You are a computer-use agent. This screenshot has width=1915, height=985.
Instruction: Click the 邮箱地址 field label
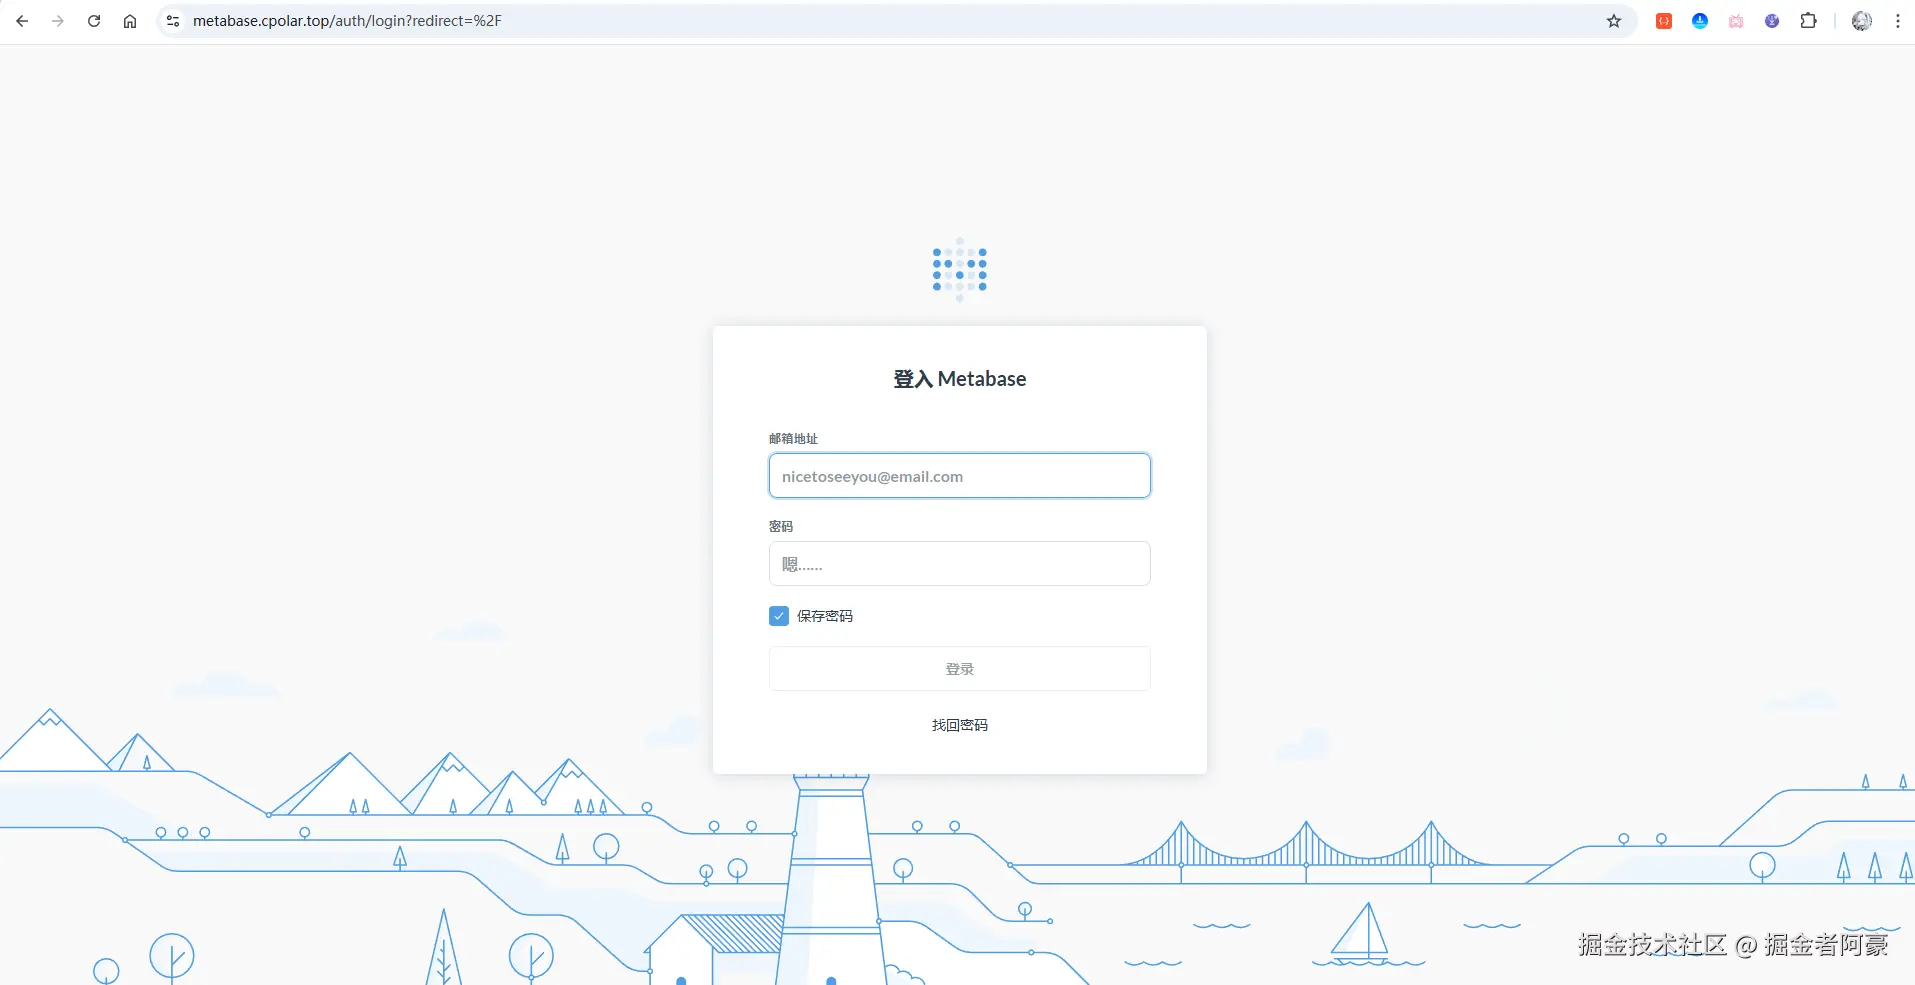click(793, 438)
